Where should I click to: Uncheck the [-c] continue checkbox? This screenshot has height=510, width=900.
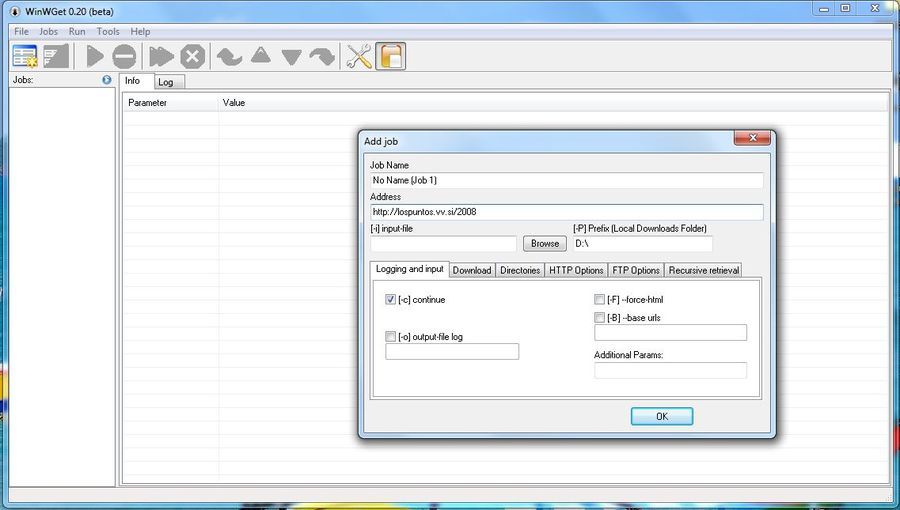[x=390, y=299]
